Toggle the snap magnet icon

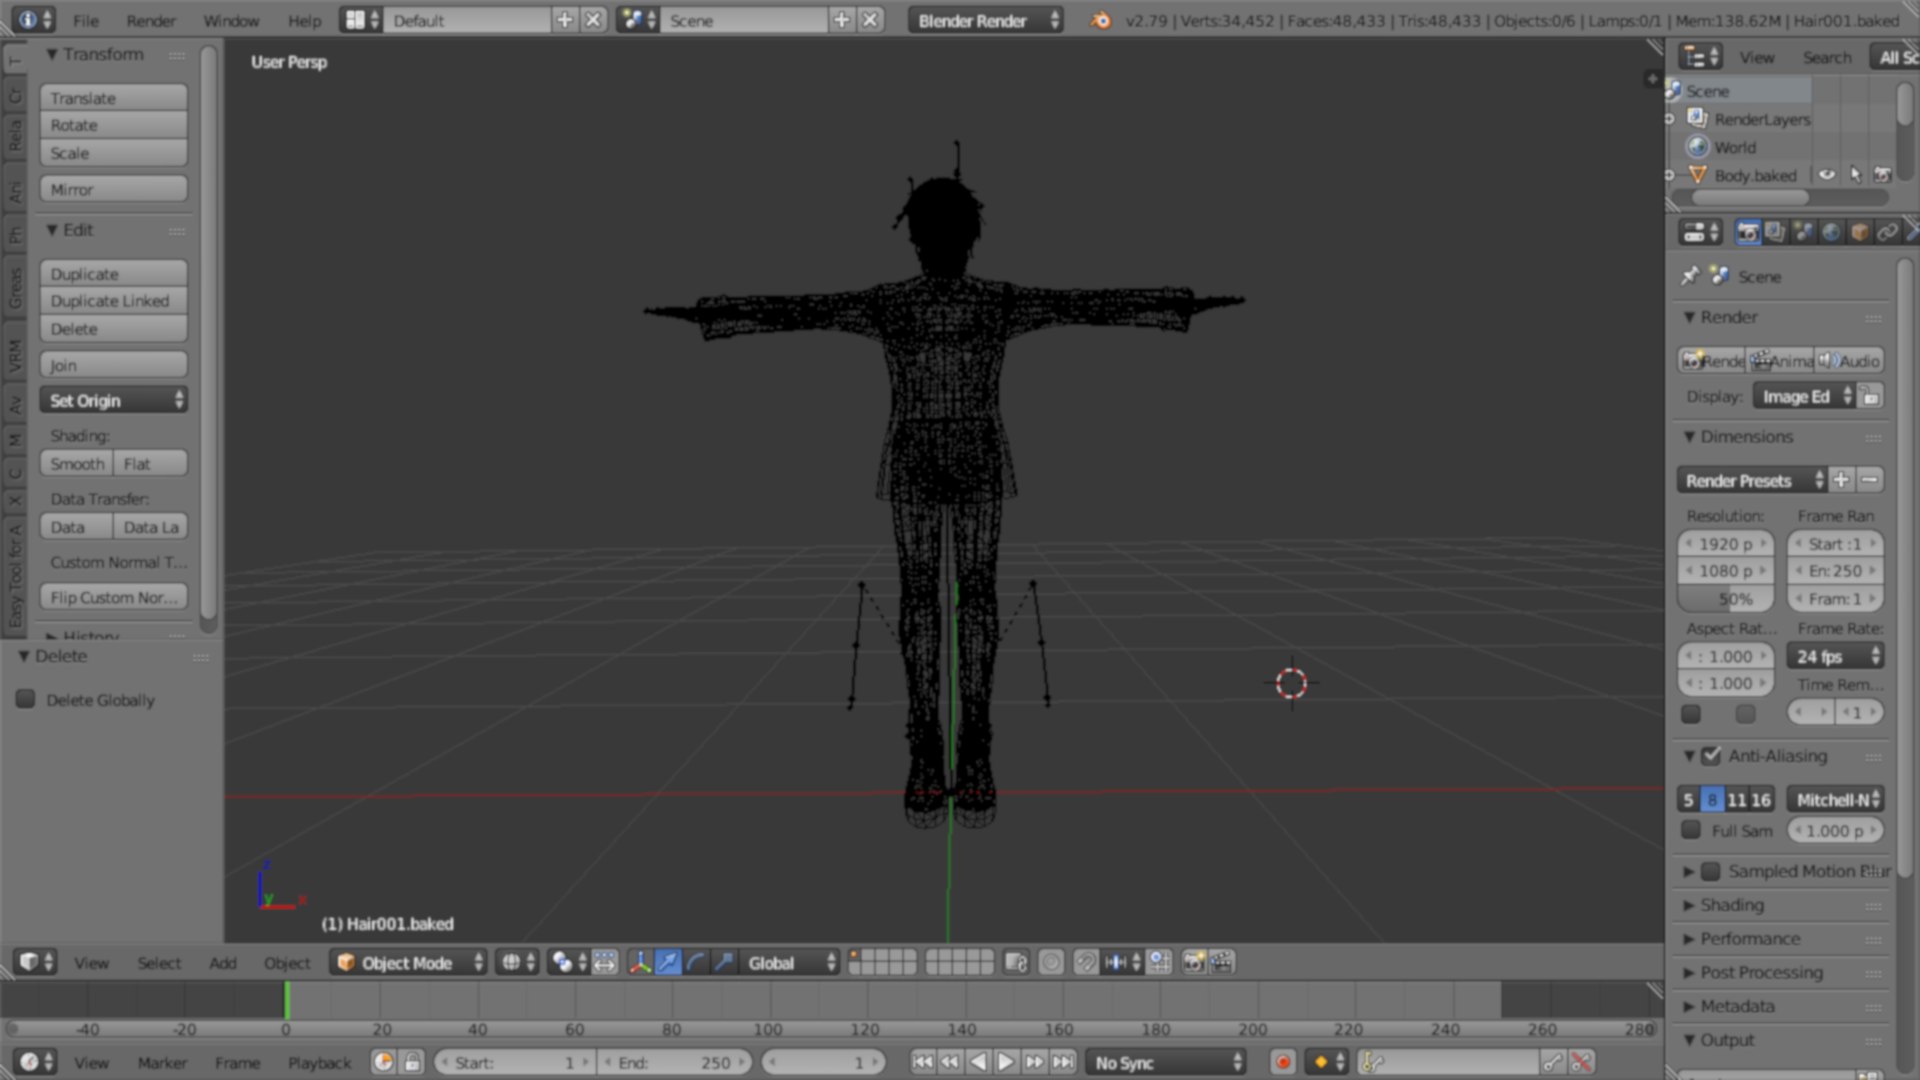[x=1086, y=962]
